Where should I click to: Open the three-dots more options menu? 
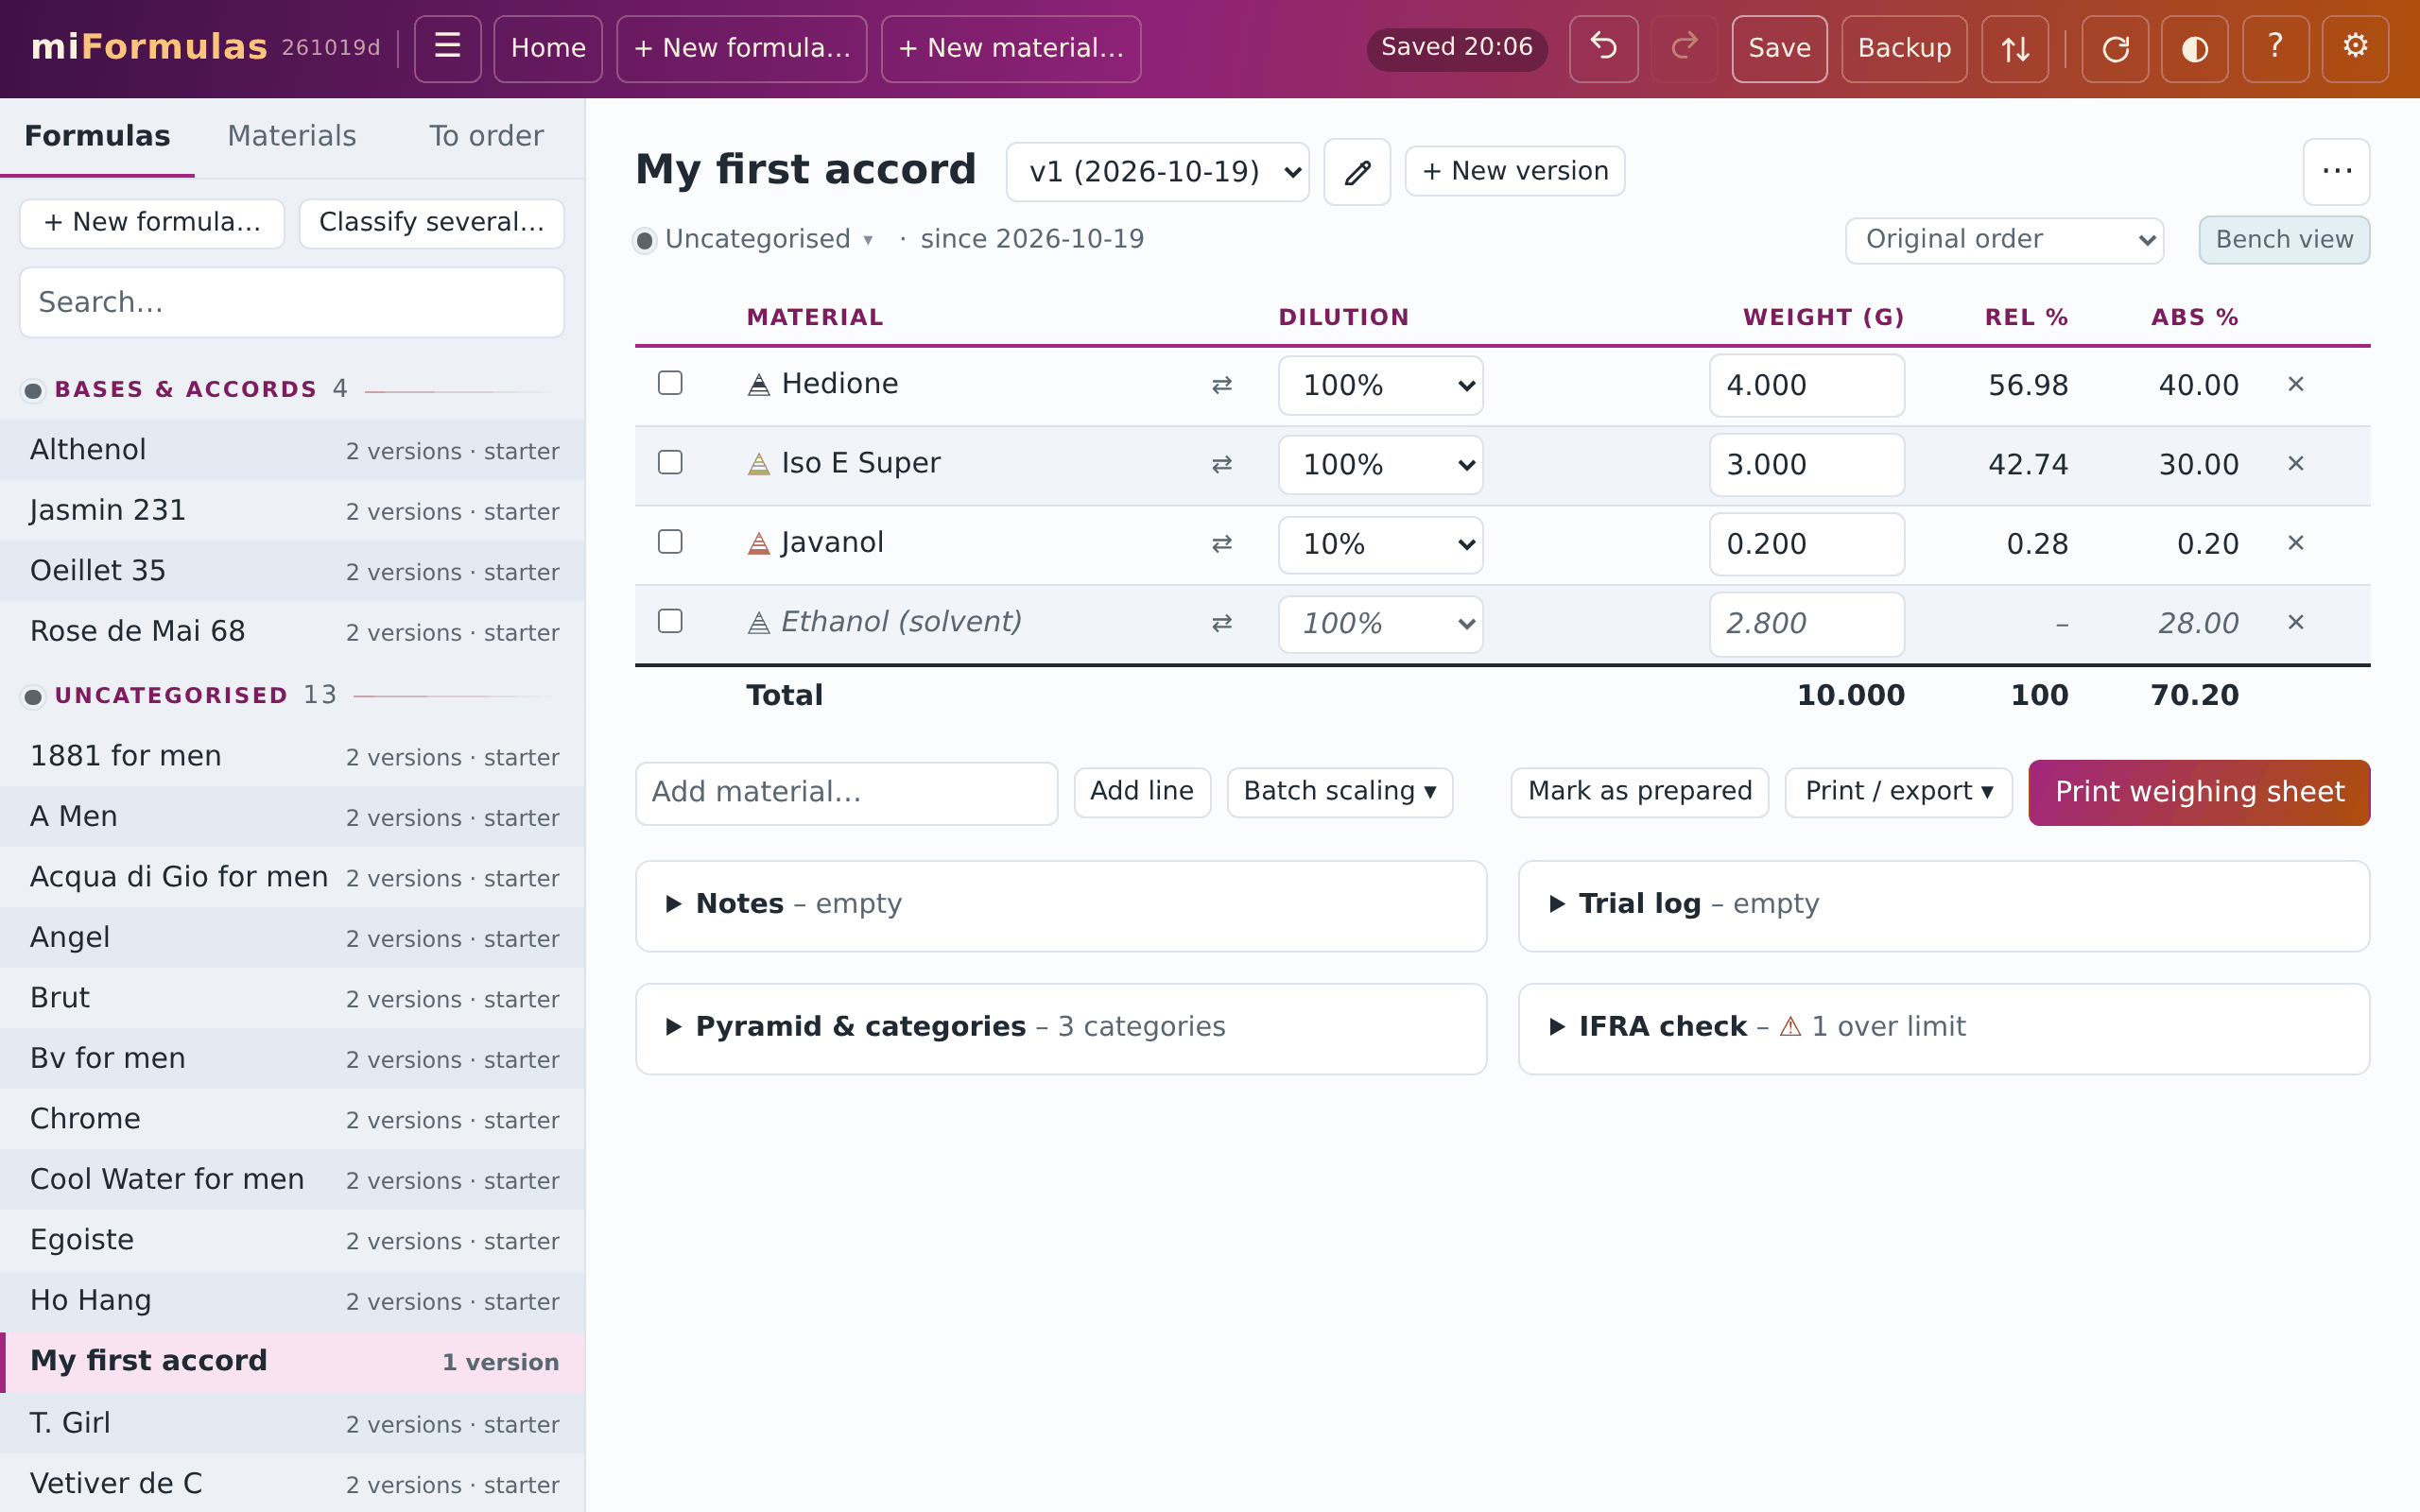(x=2336, y=172)
